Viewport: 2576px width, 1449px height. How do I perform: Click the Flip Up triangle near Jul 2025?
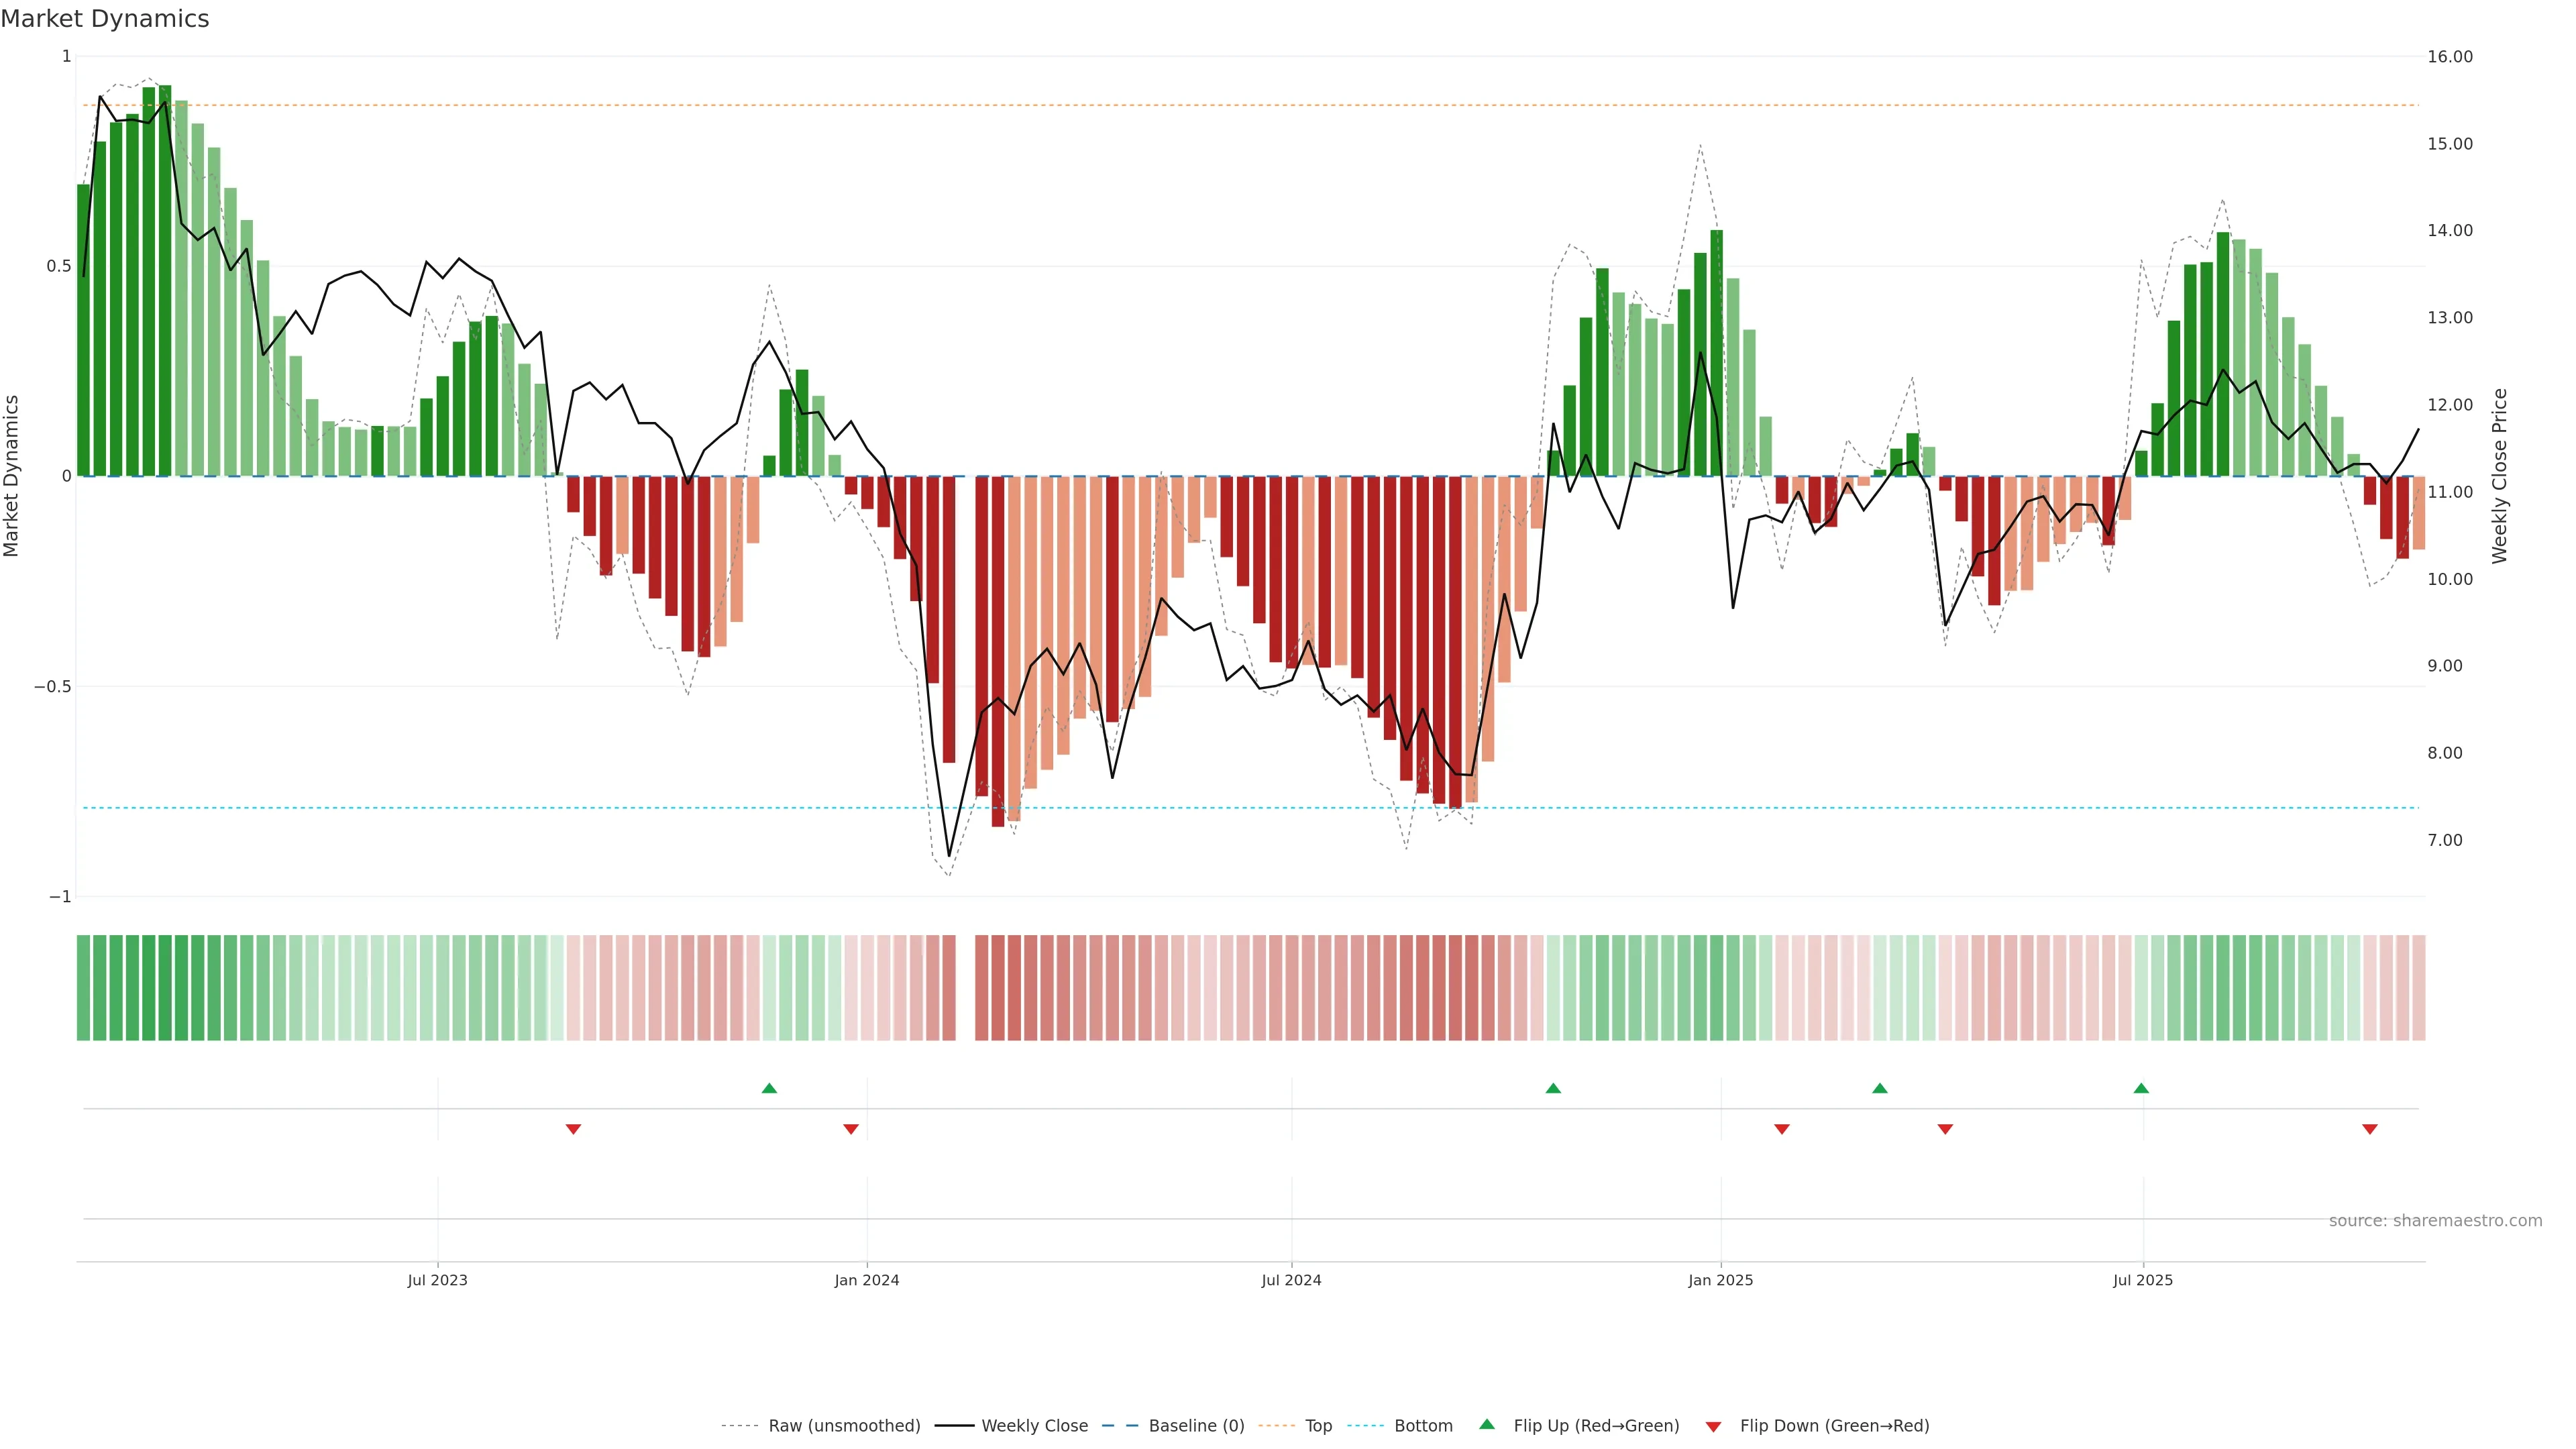pos(2141,1088)
